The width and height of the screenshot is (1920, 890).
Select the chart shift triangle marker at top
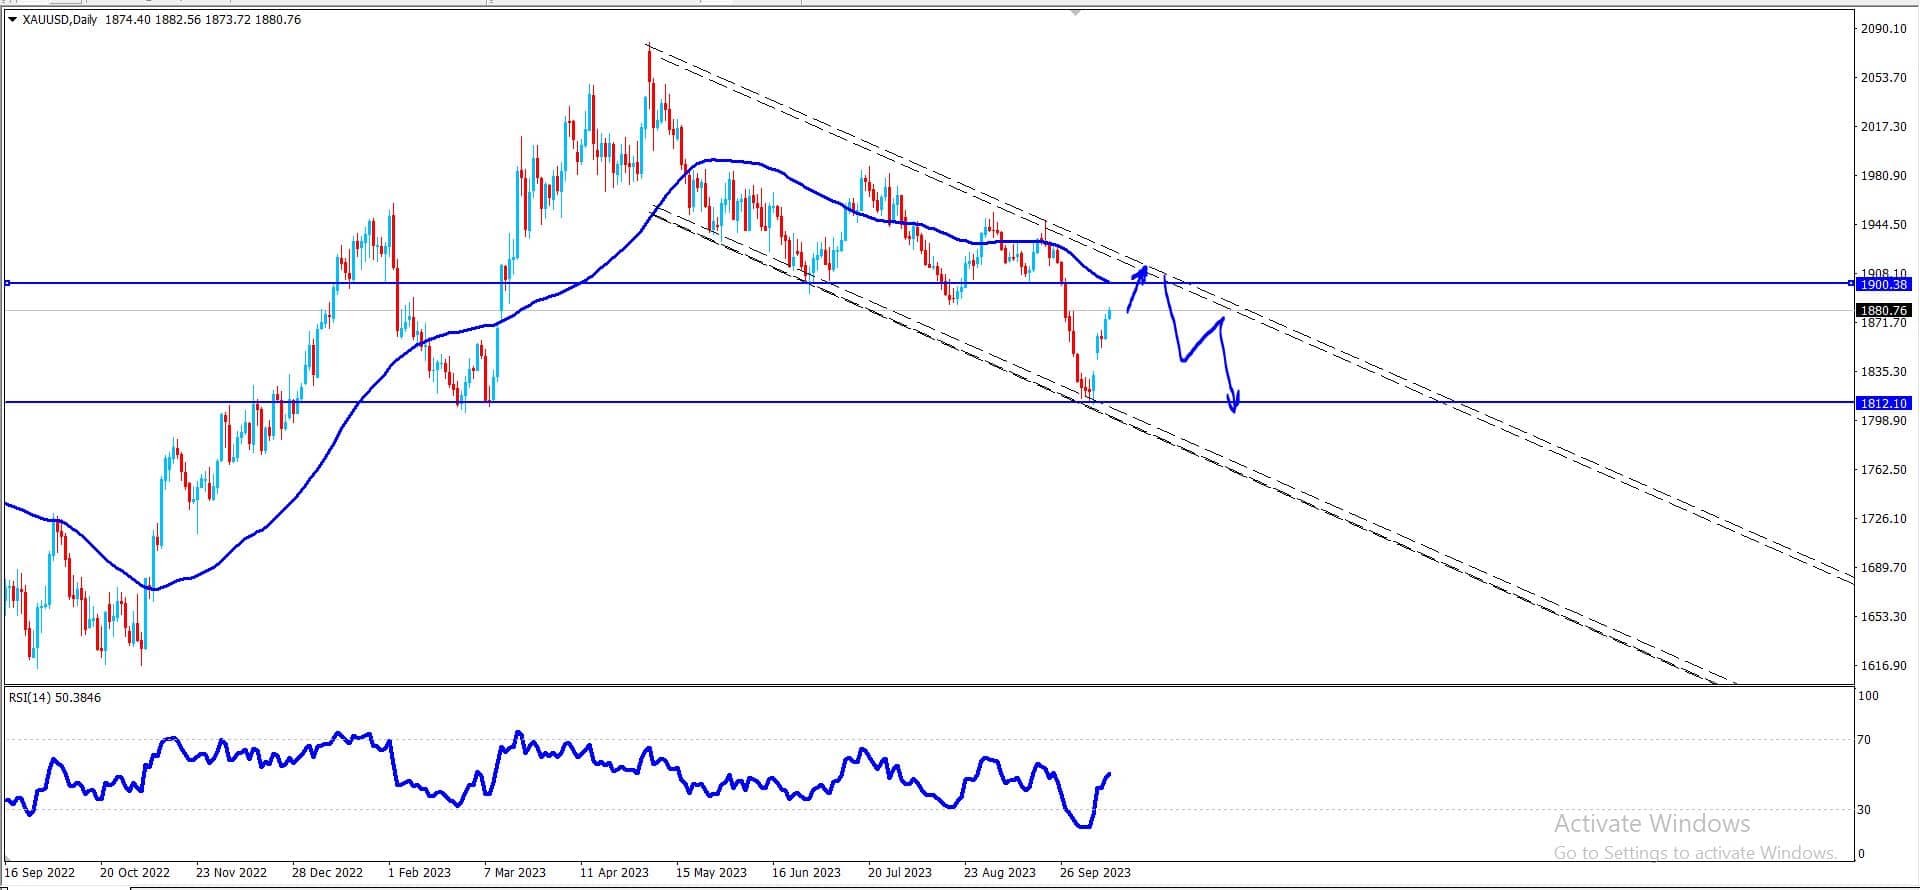1075,13
